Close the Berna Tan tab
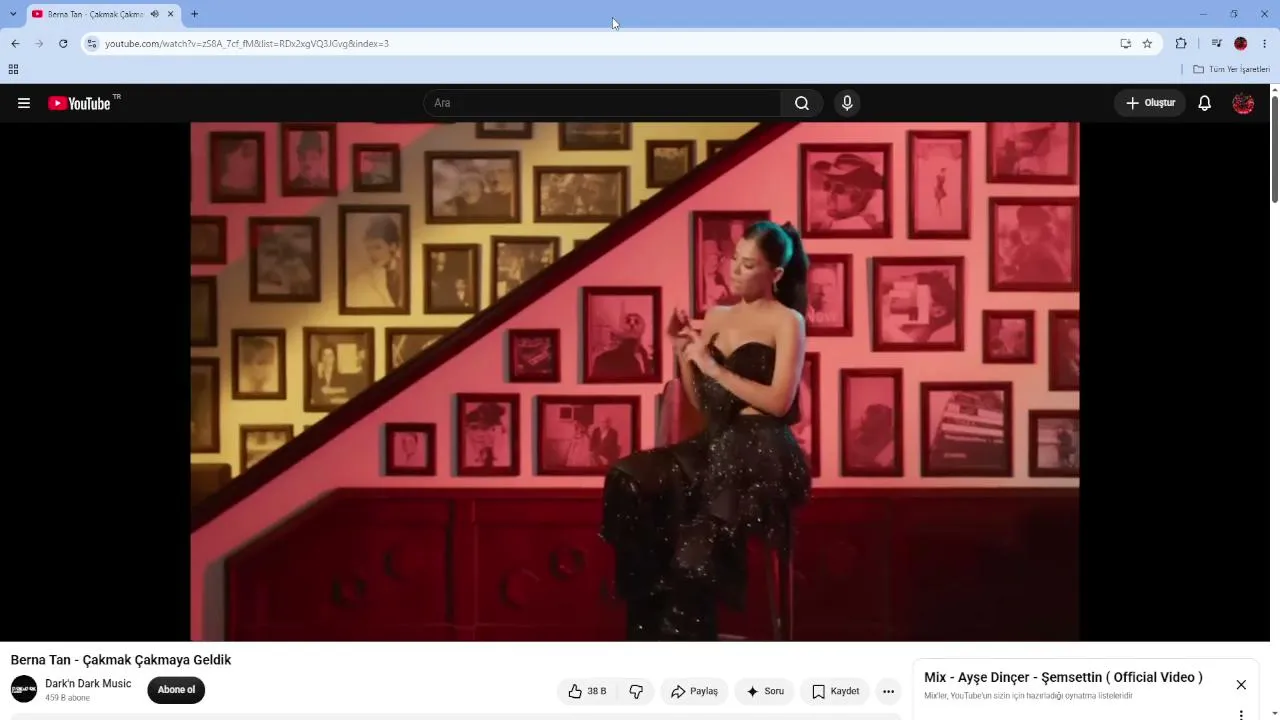The image size is (1280, 720). pyautogui.click(x=171, y=14)
